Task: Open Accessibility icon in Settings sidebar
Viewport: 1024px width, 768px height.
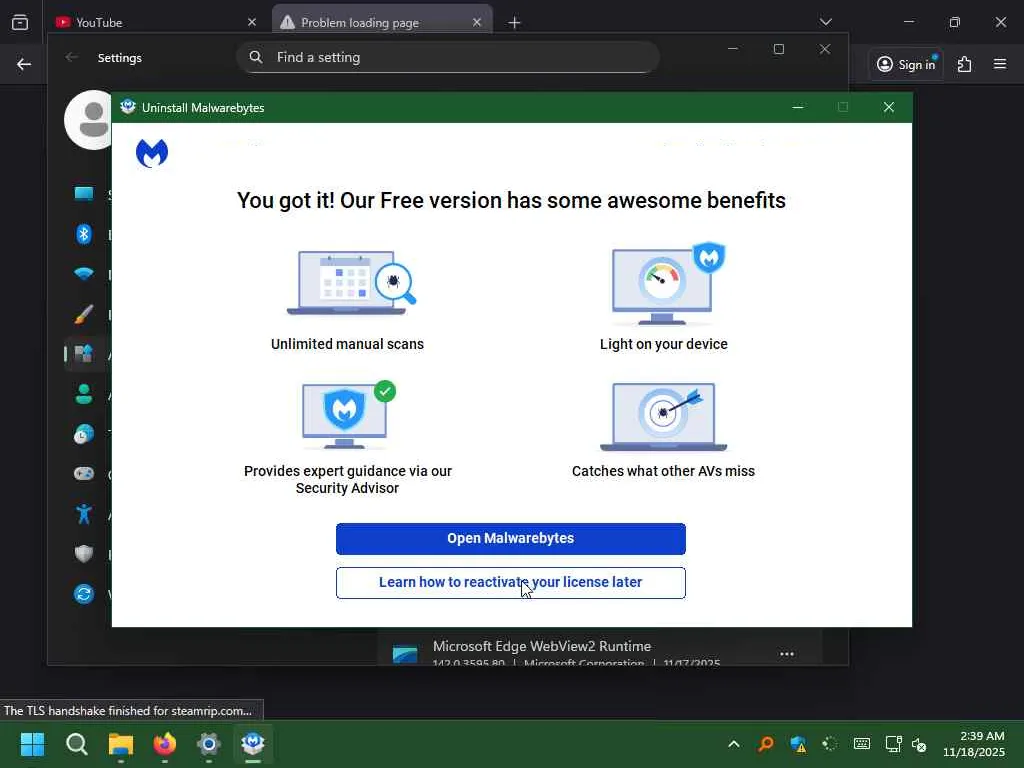Action: point(84,514)
